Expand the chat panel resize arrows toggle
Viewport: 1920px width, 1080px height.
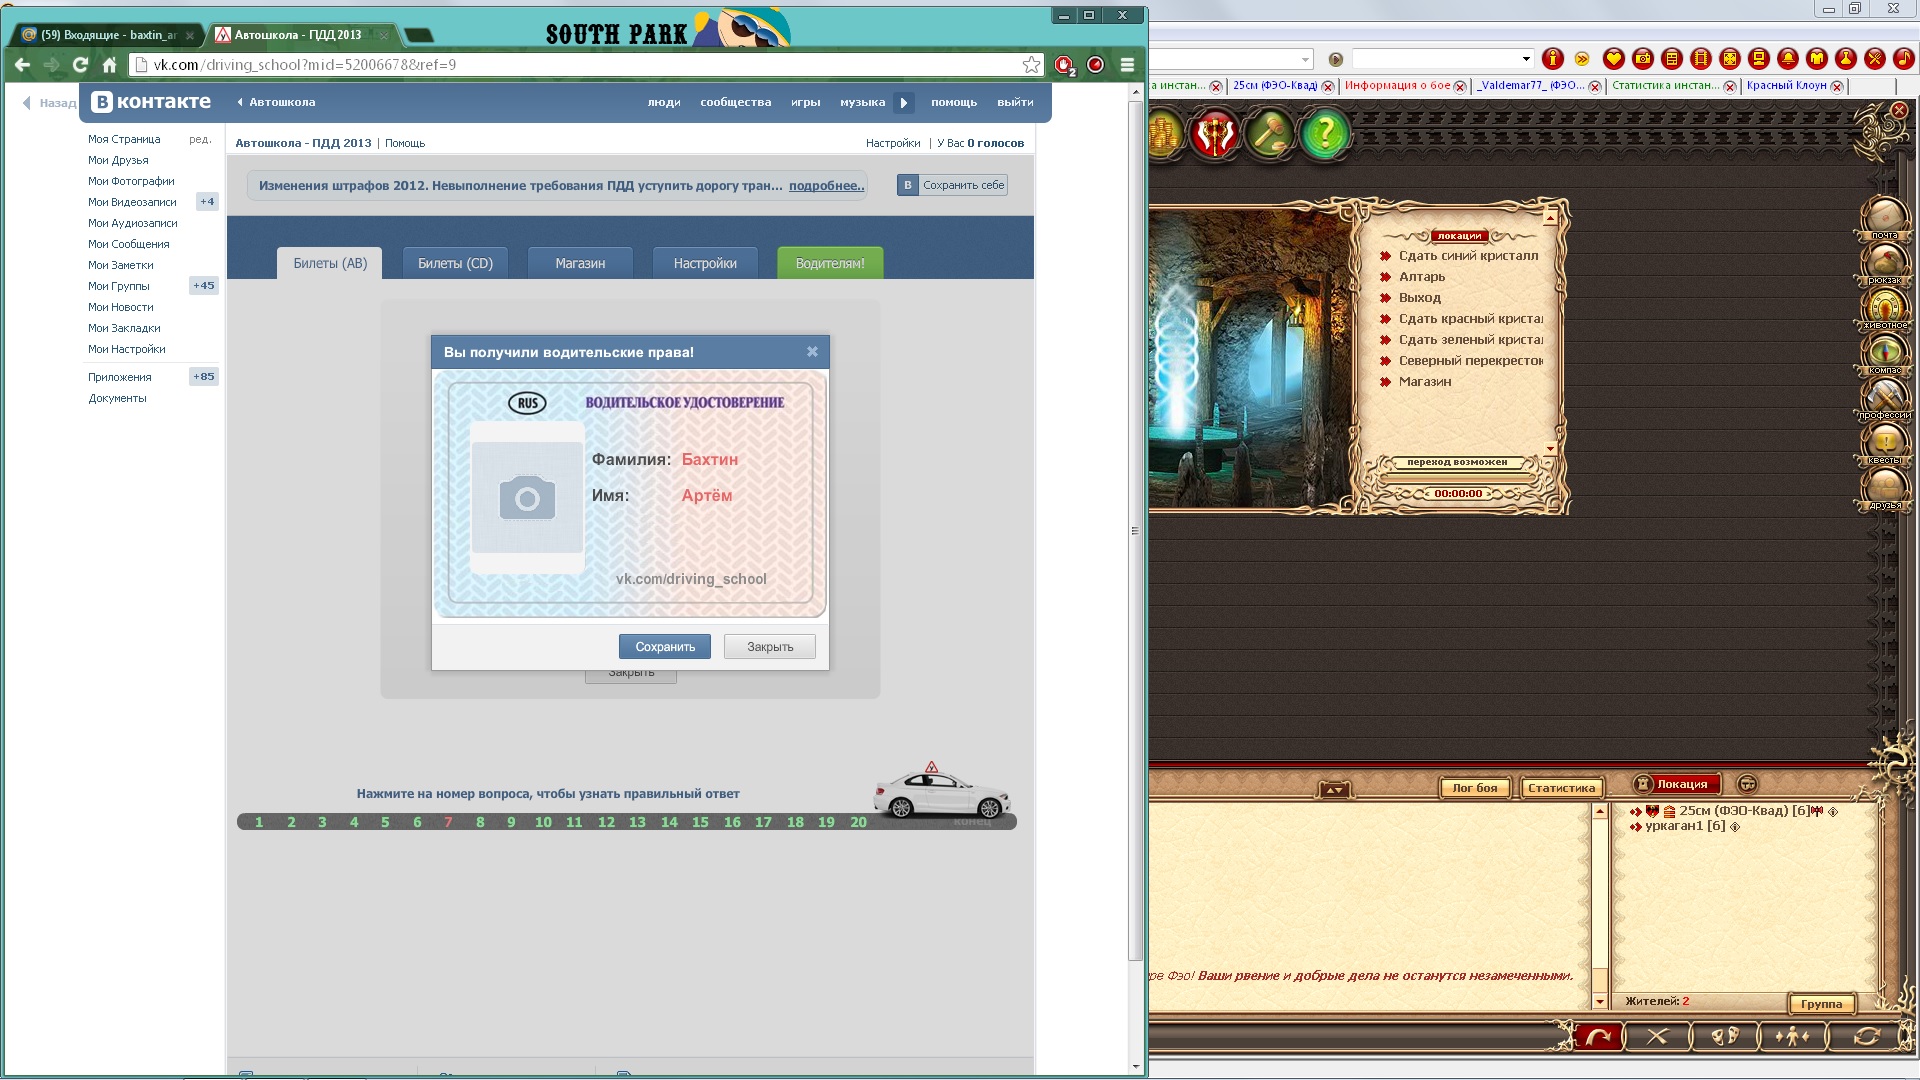[1334, 790]
